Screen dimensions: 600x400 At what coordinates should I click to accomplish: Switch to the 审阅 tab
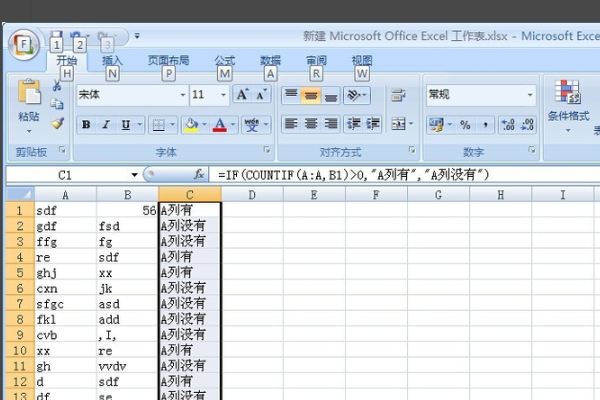(316, 60)
